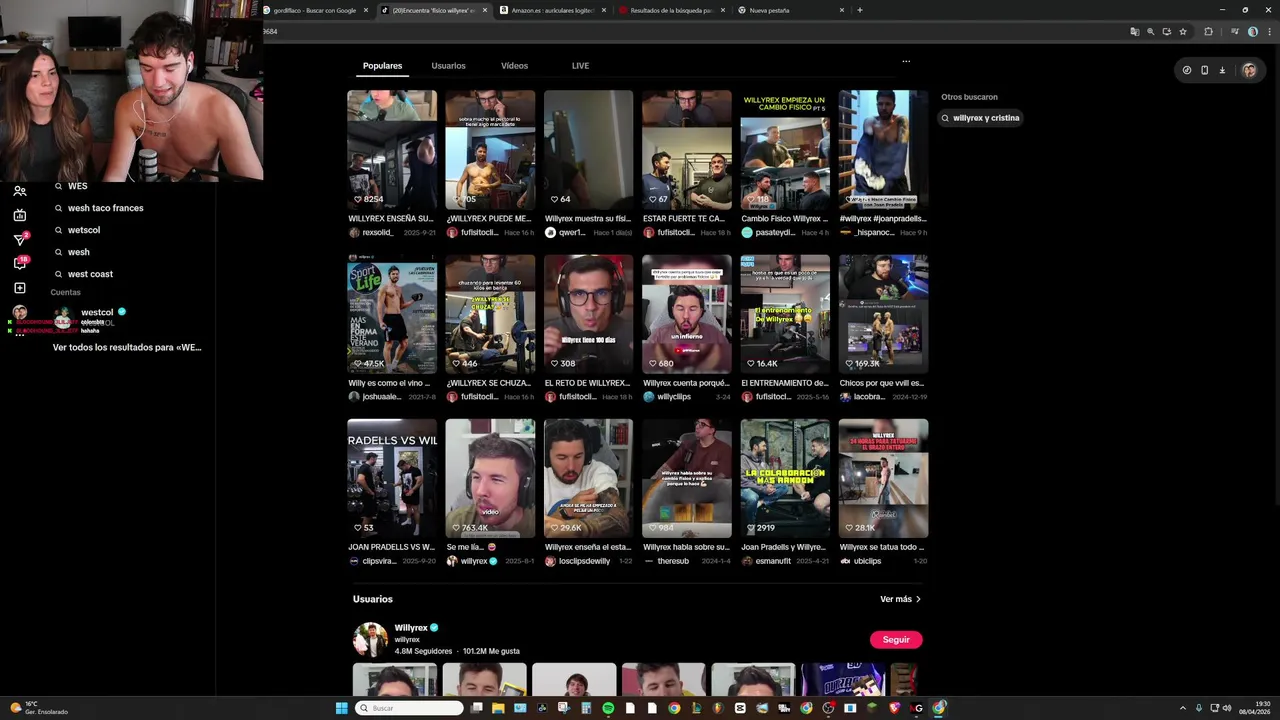Click 'Ver todos los resultados para «WE...'
The height and width of the screenshot is (720, 1280).
click(127, 348)
